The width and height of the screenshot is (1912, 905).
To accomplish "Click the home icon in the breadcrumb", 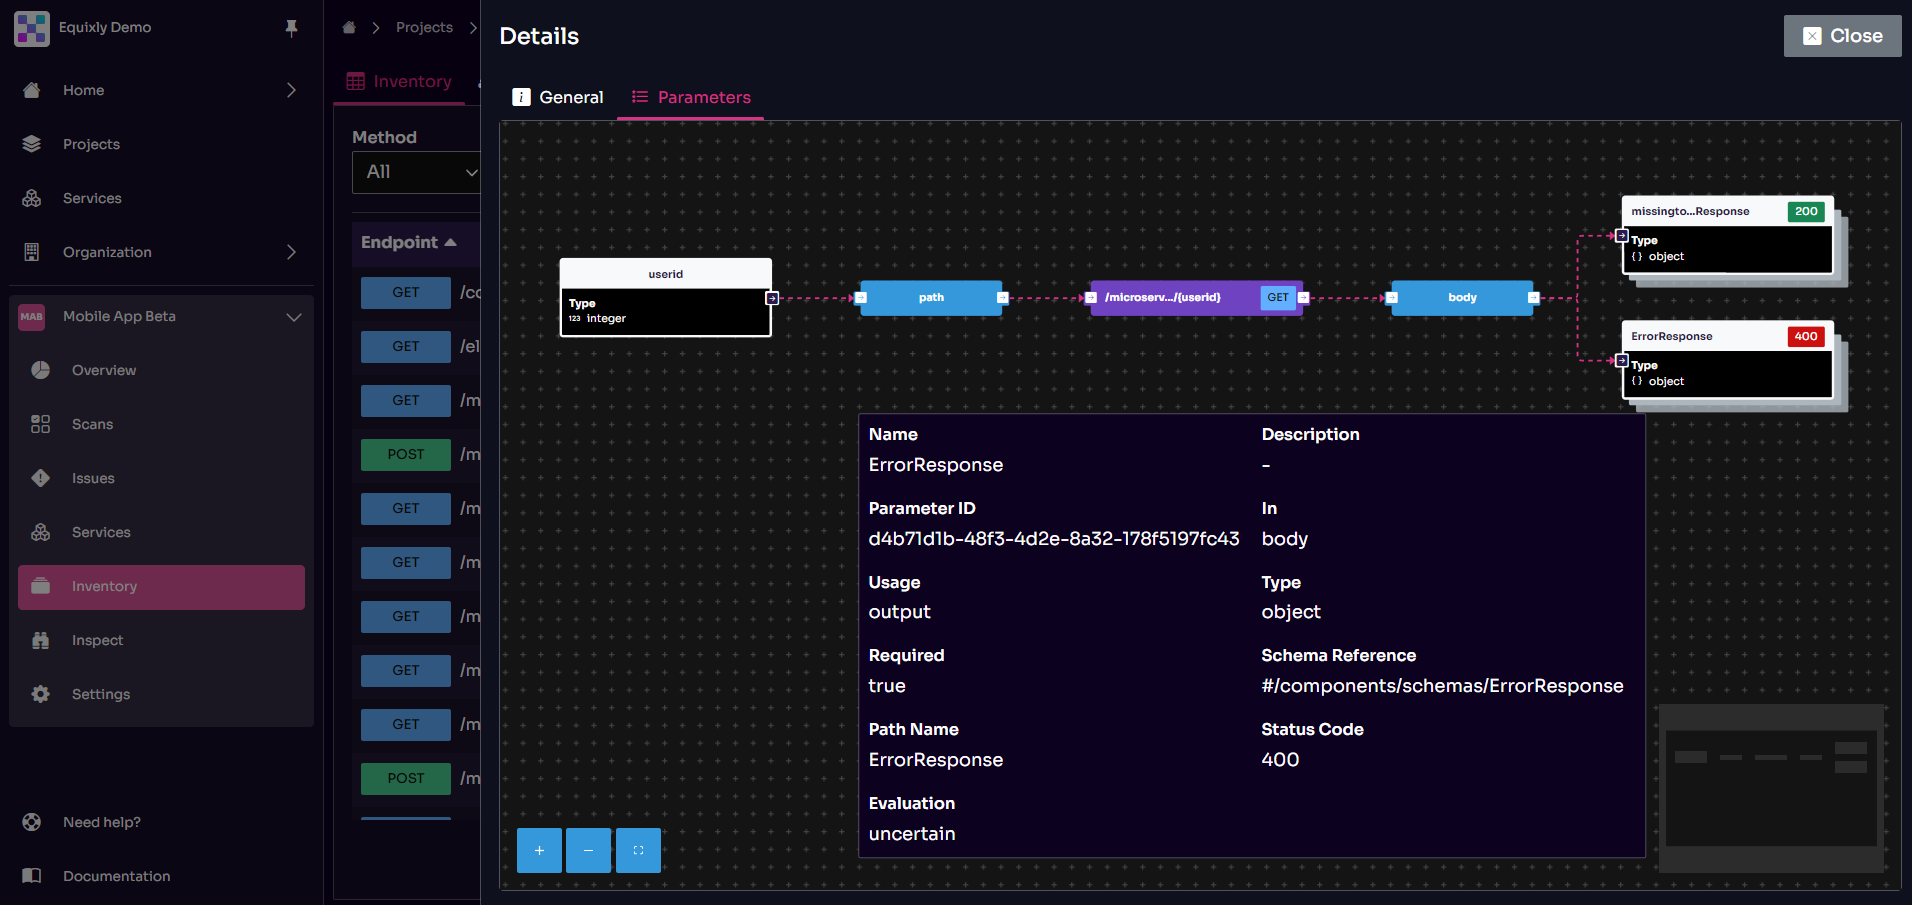I will pos(347,28).
